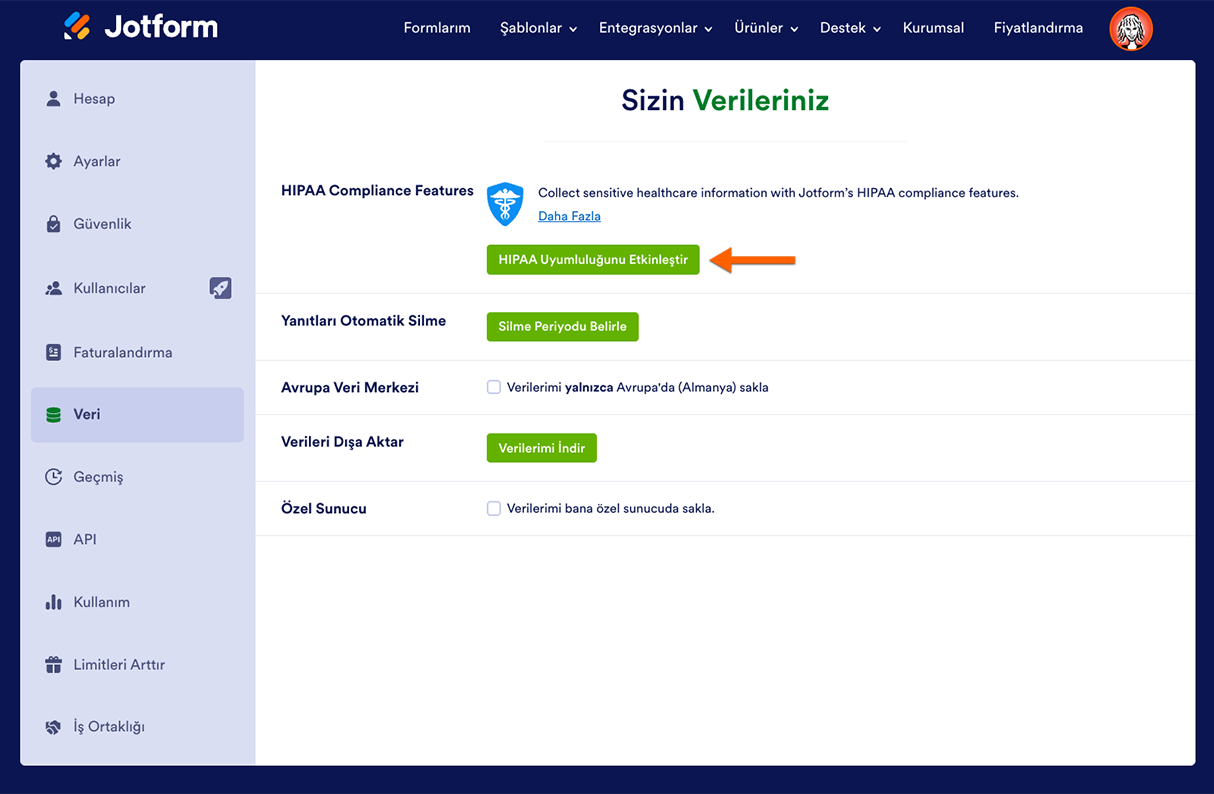
Task: Open the Faturalandırma sidebar section
Action: click(137, 352)
